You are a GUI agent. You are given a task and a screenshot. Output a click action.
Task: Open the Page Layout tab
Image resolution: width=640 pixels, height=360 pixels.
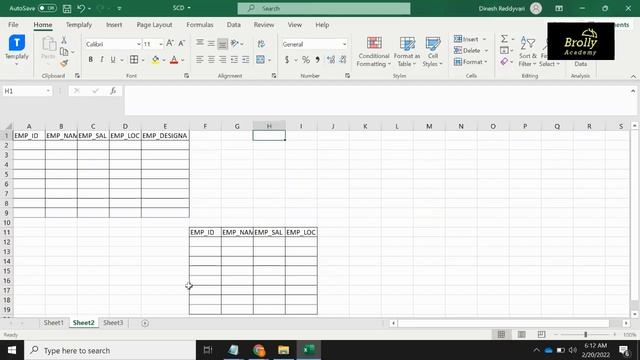[x=154, y=24]
